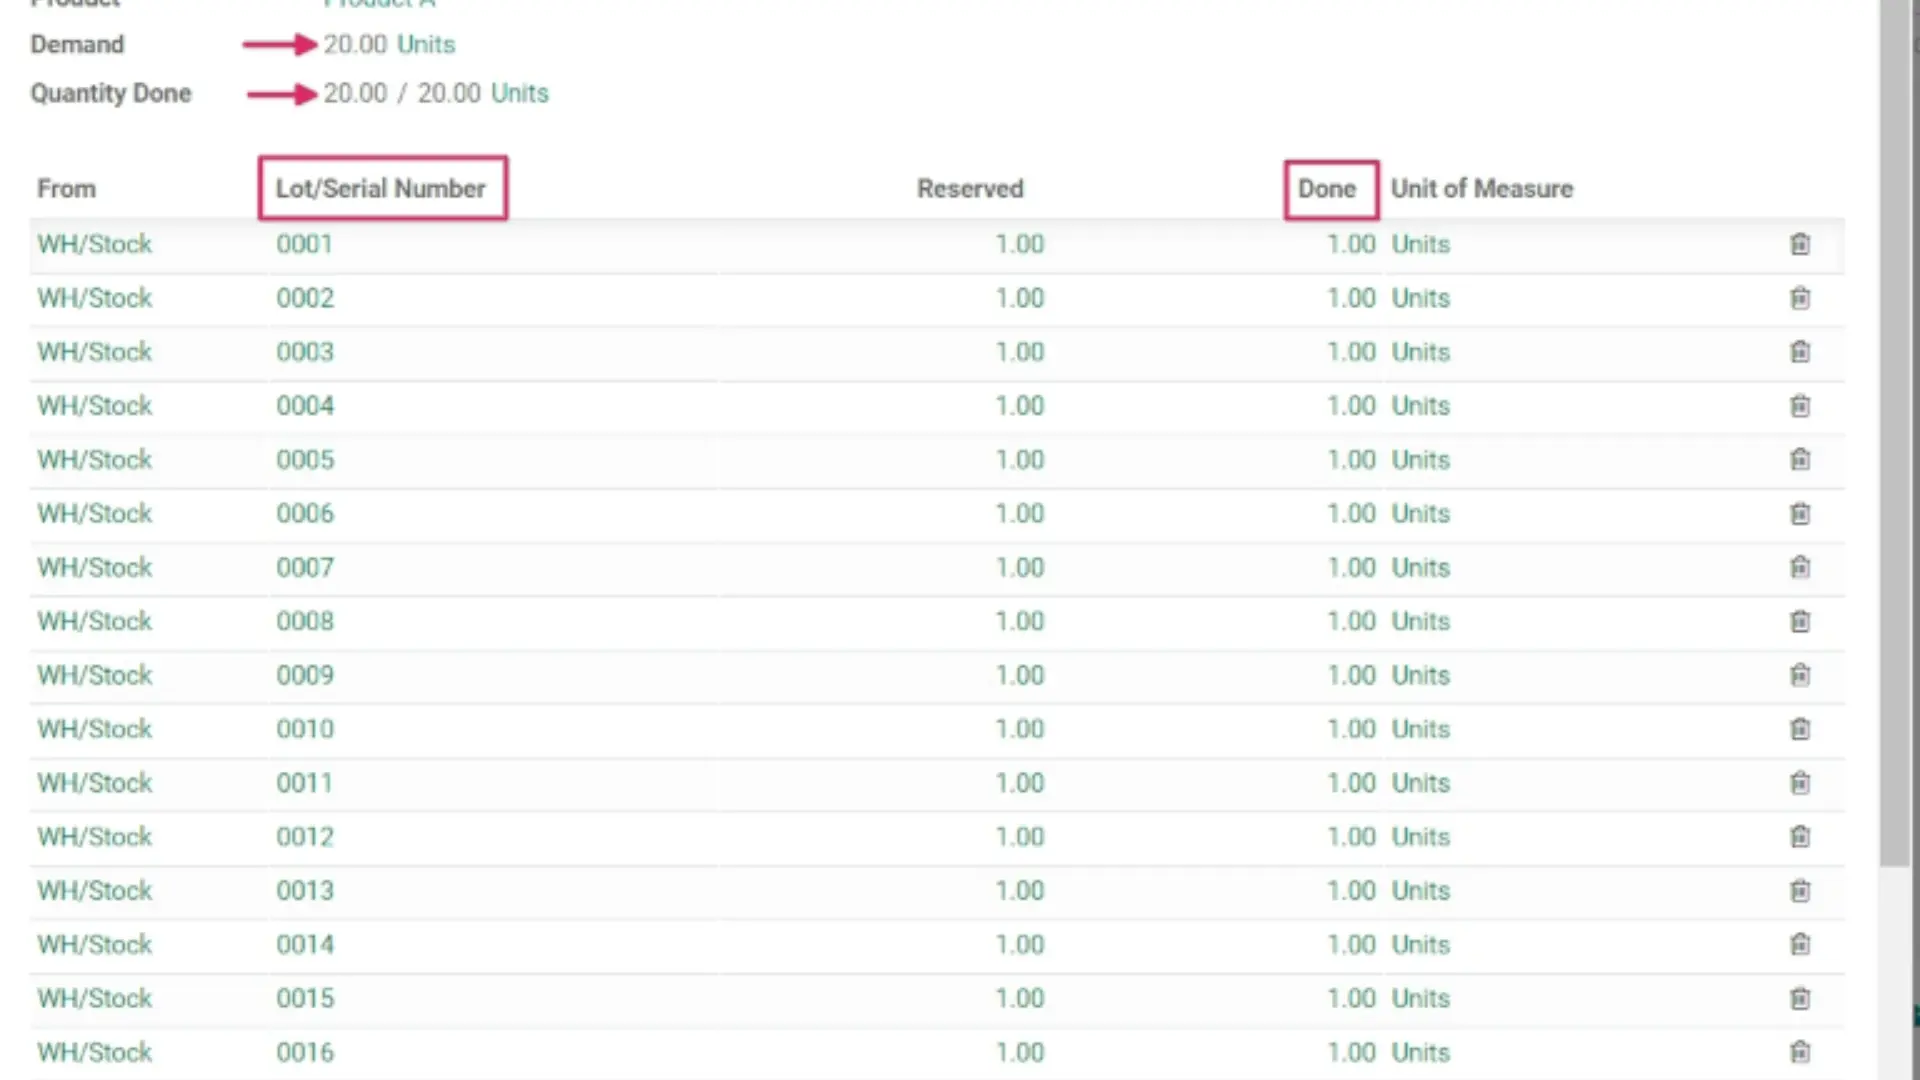Click Units link beside Demand value

(426, 45)
